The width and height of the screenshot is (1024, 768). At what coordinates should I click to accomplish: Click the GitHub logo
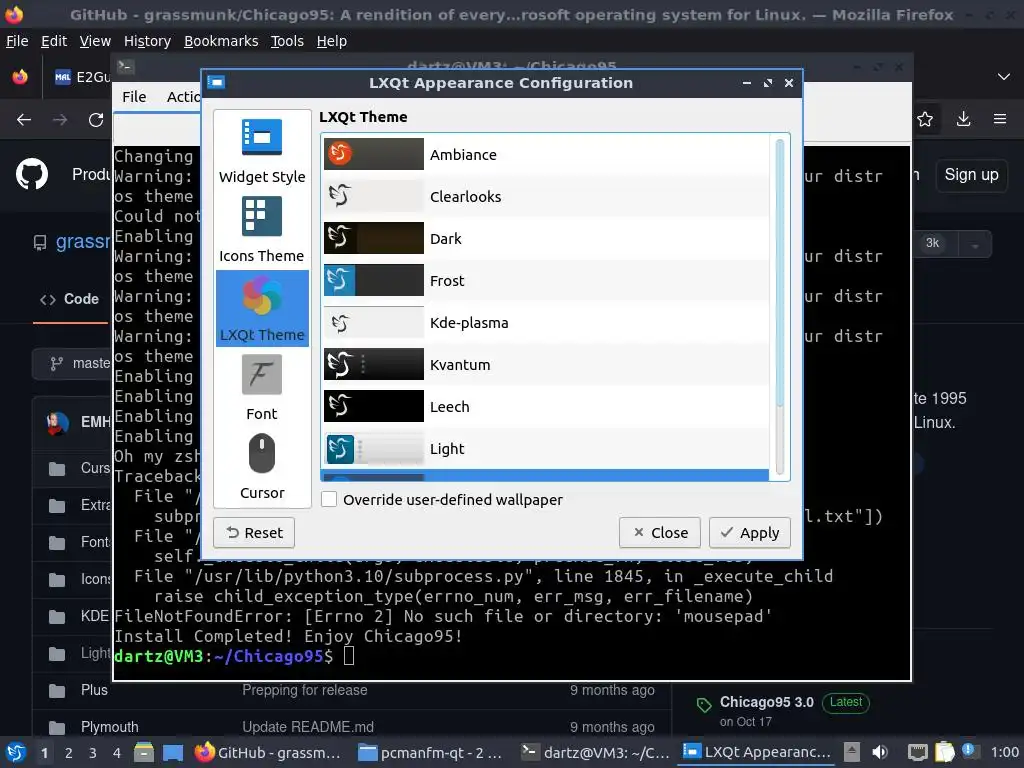[31, 174]
